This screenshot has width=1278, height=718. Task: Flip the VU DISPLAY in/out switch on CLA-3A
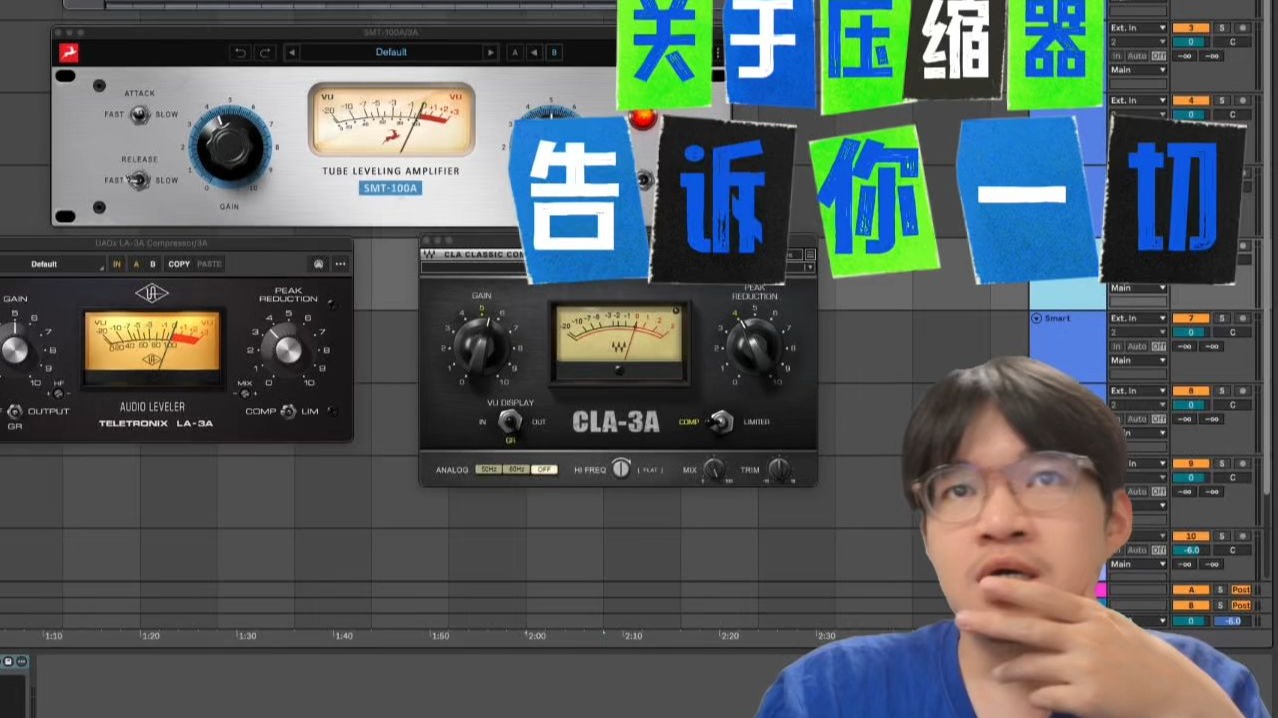tap(510, 421)
